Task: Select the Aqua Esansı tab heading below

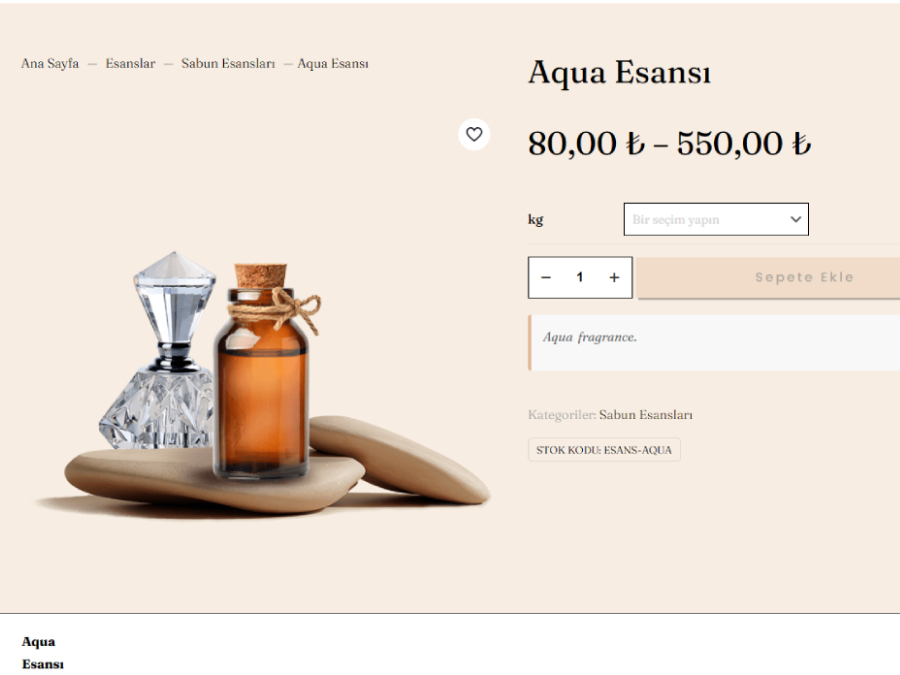Action: click(42, 653)
